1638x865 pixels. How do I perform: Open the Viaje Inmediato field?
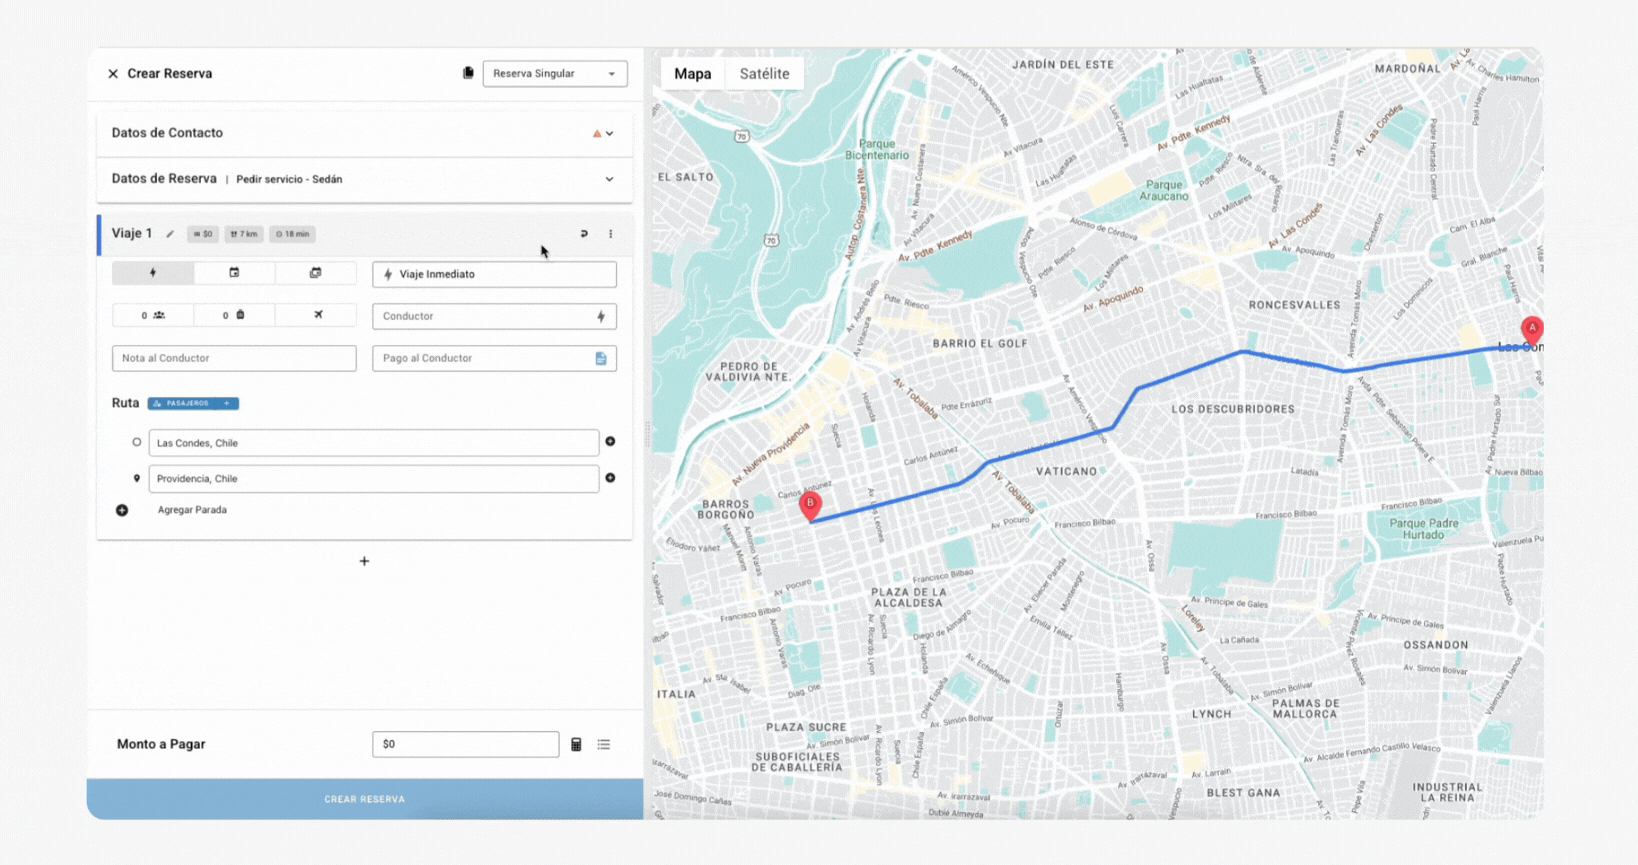[x=494, y=274]
